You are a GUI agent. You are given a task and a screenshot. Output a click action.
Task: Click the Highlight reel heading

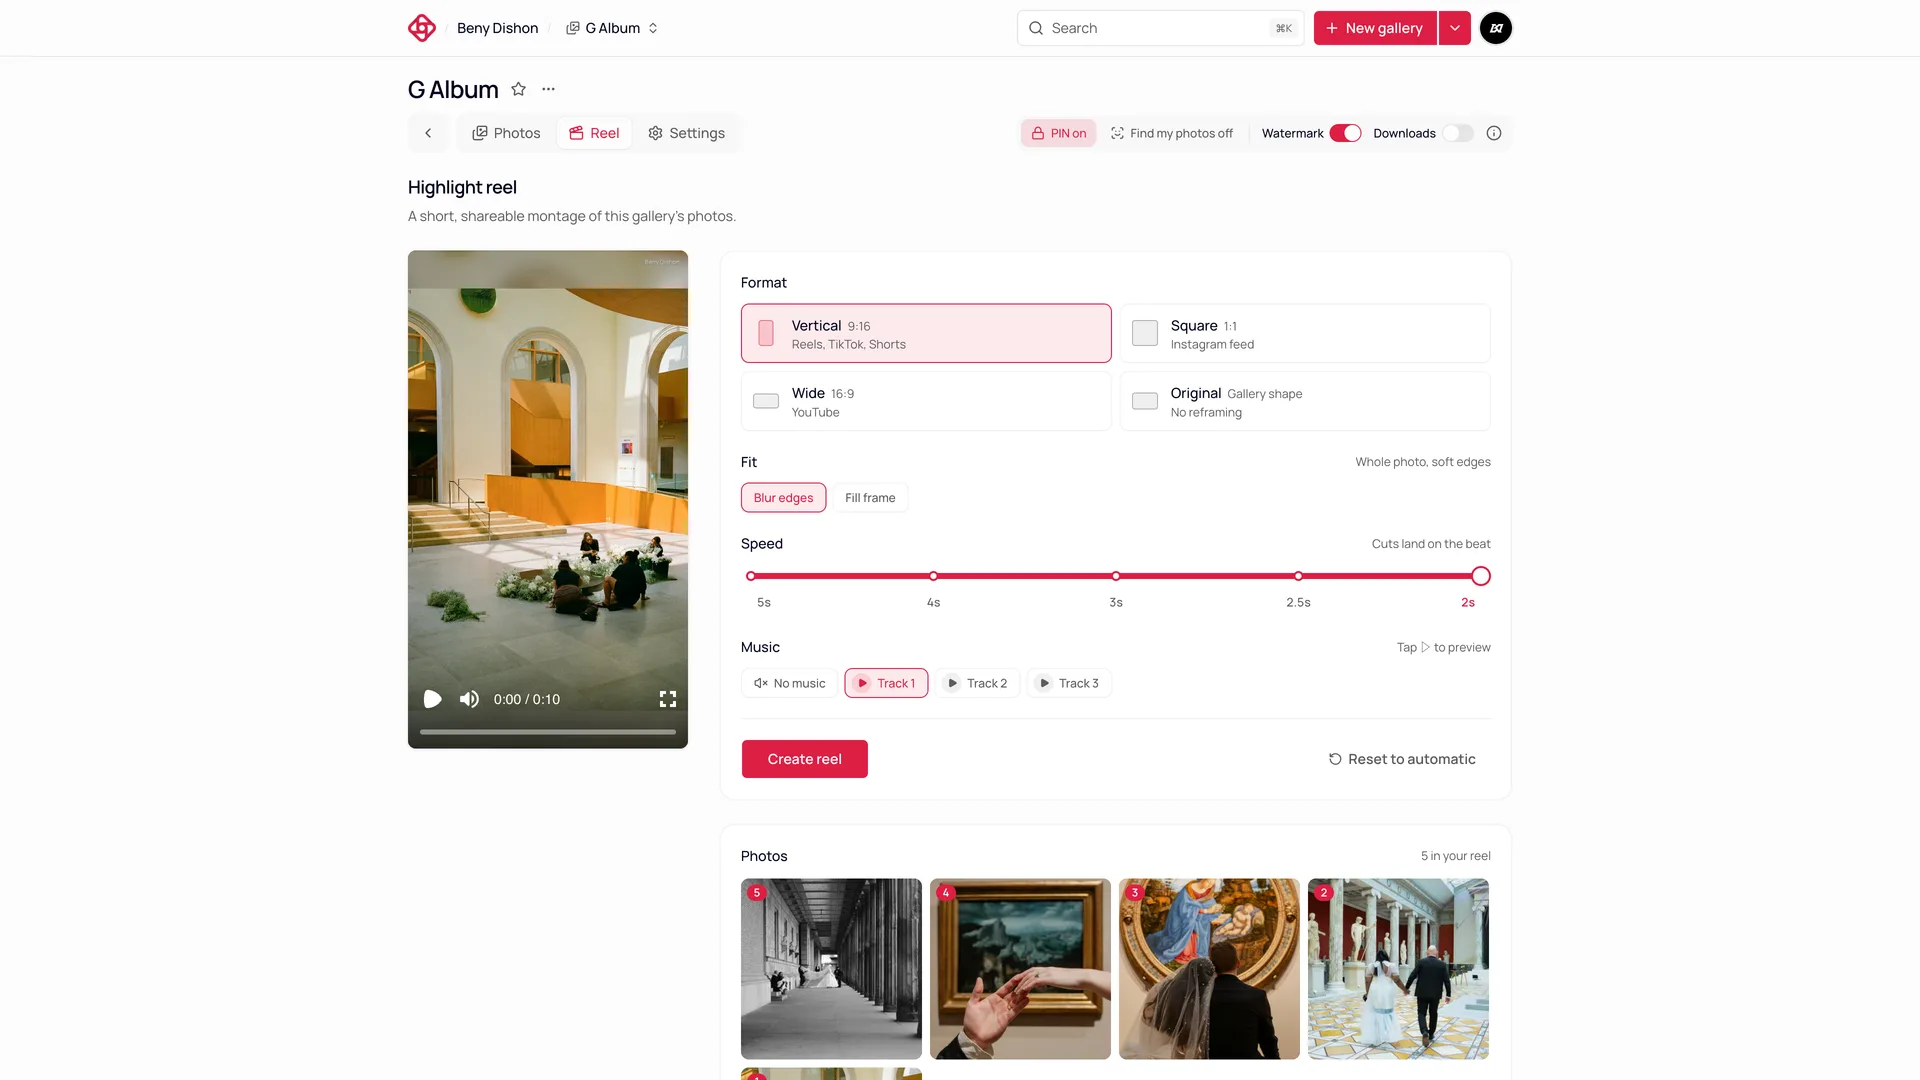462,187
